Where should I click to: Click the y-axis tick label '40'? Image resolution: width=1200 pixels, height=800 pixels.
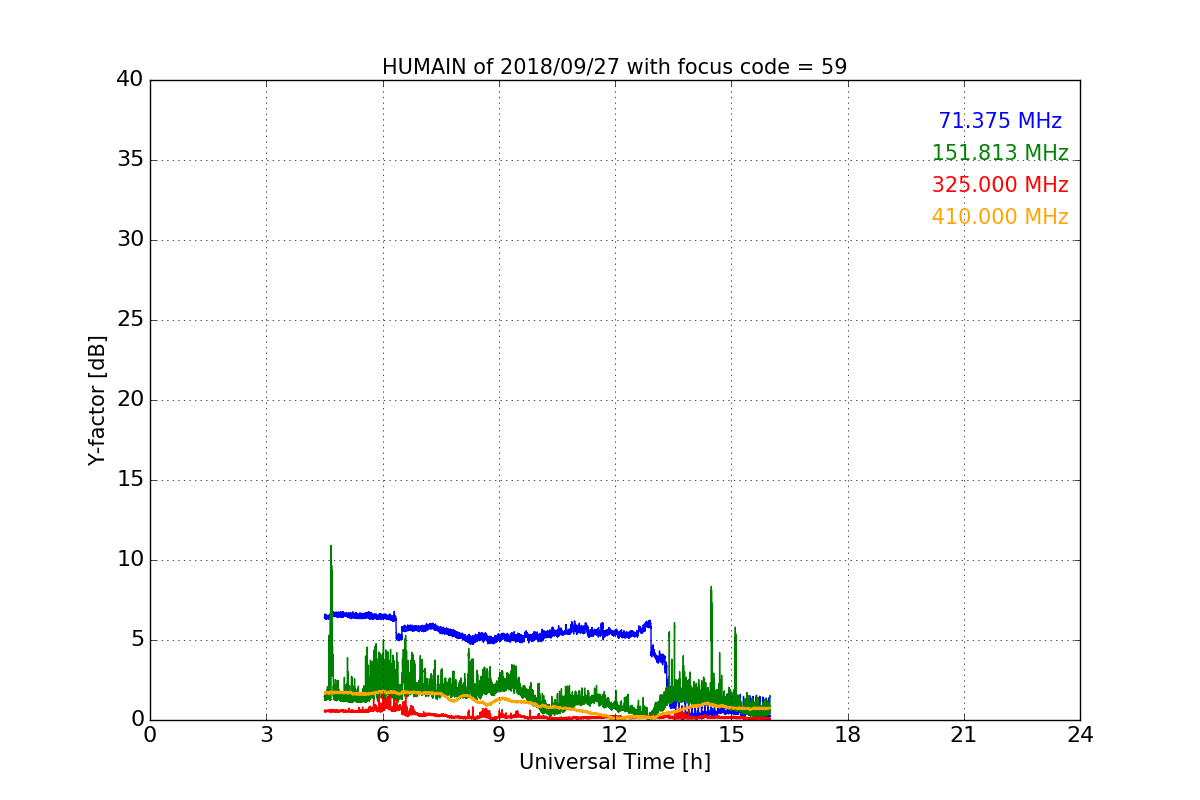(130, 80)
